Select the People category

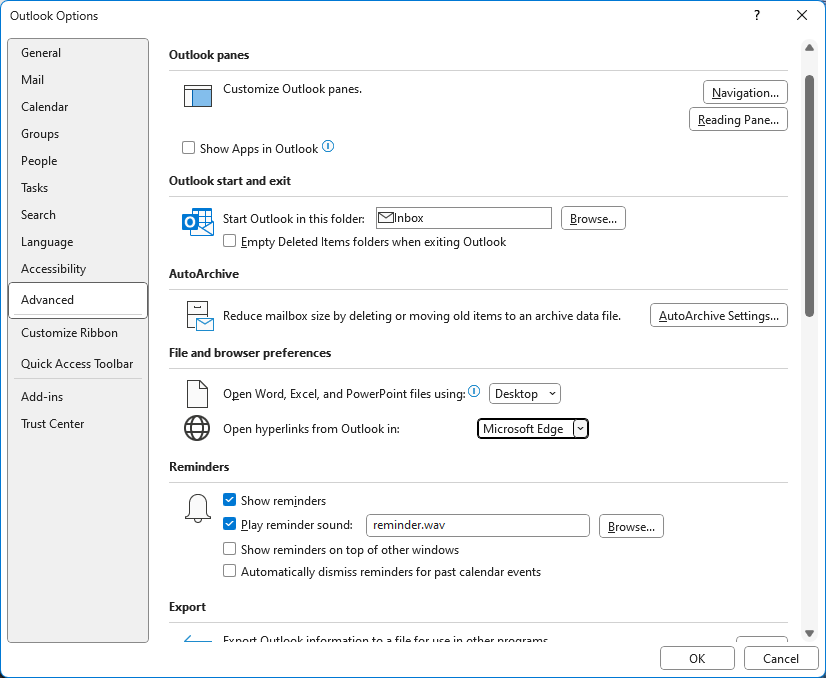pos(78,161)
